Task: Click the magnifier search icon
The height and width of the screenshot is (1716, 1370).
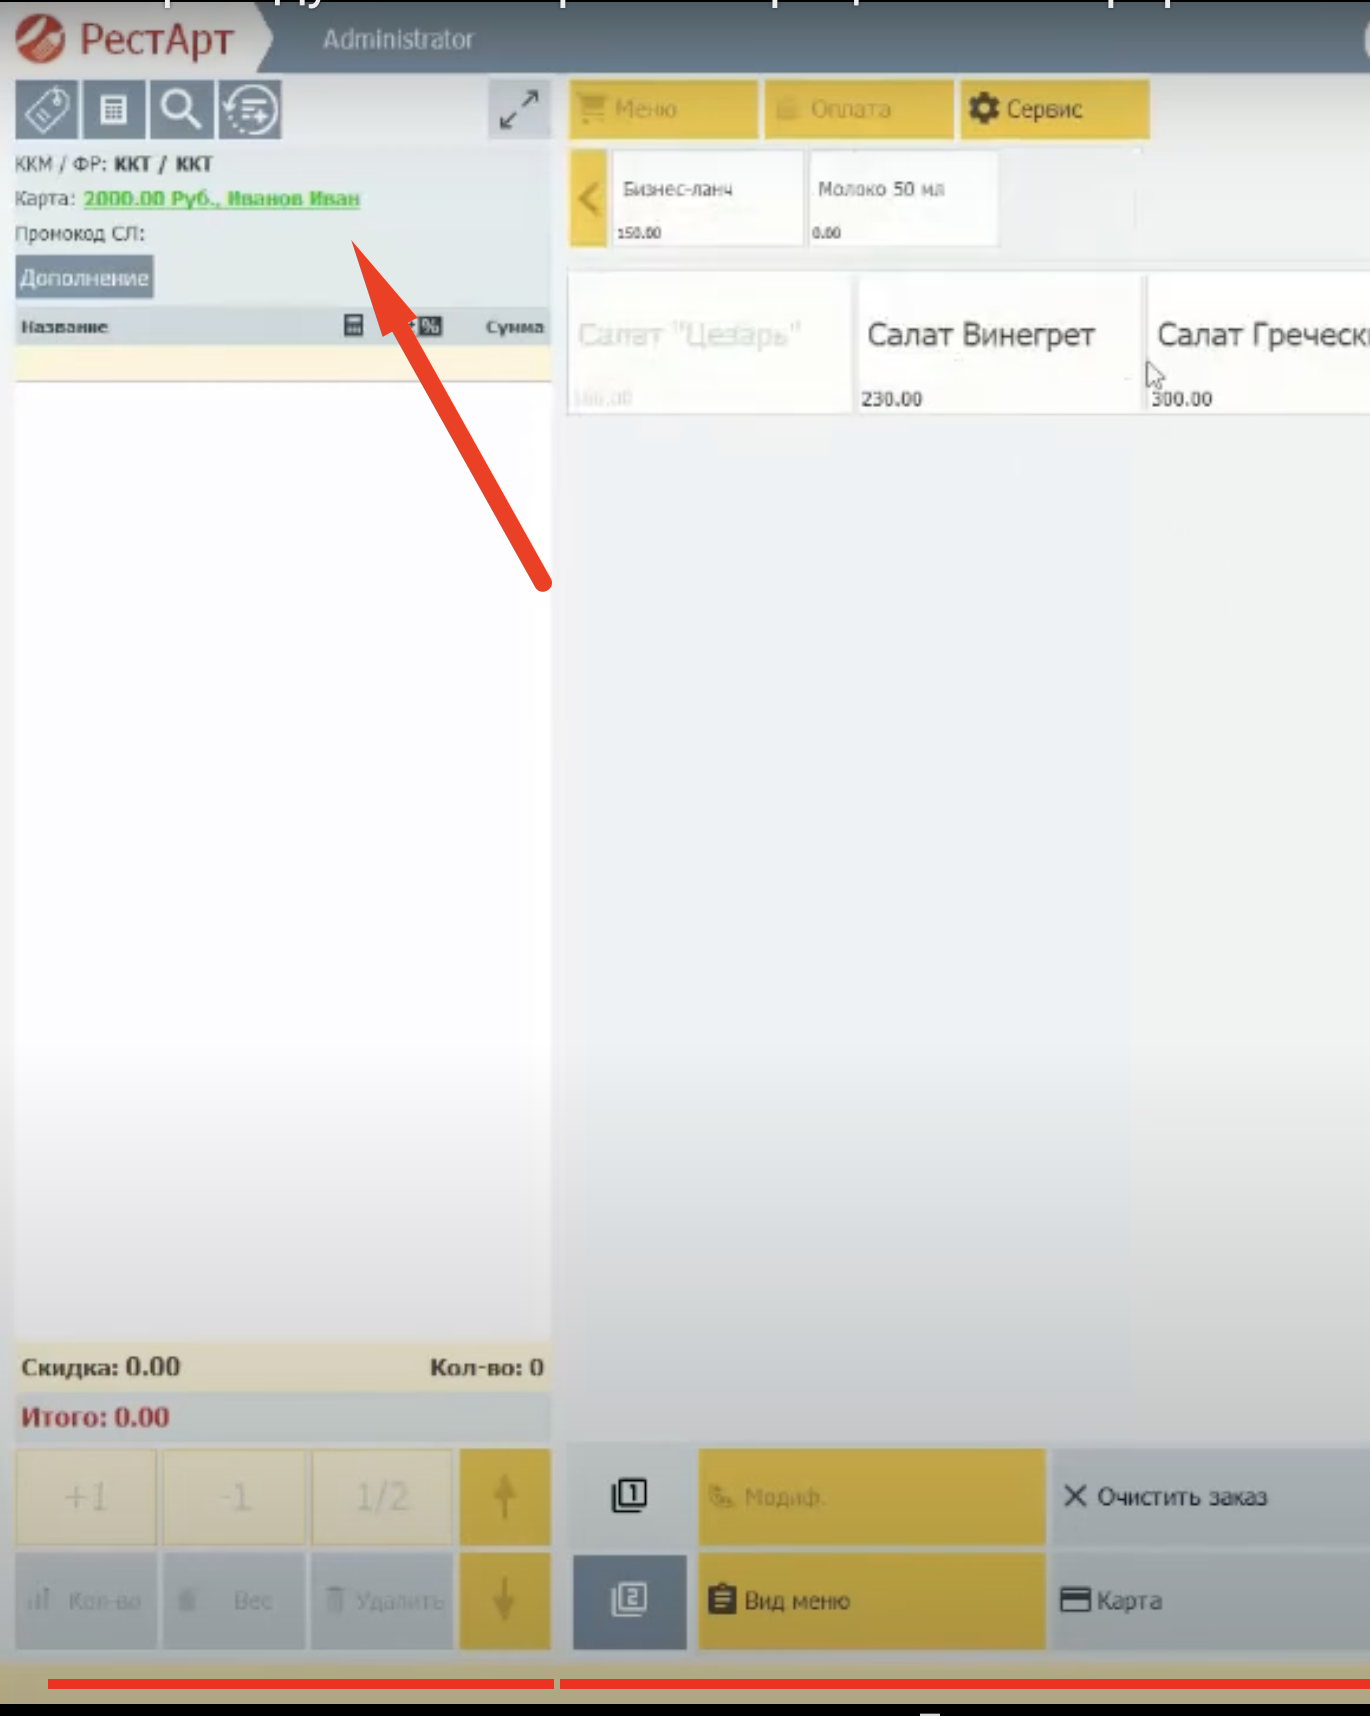Action: 181,109
